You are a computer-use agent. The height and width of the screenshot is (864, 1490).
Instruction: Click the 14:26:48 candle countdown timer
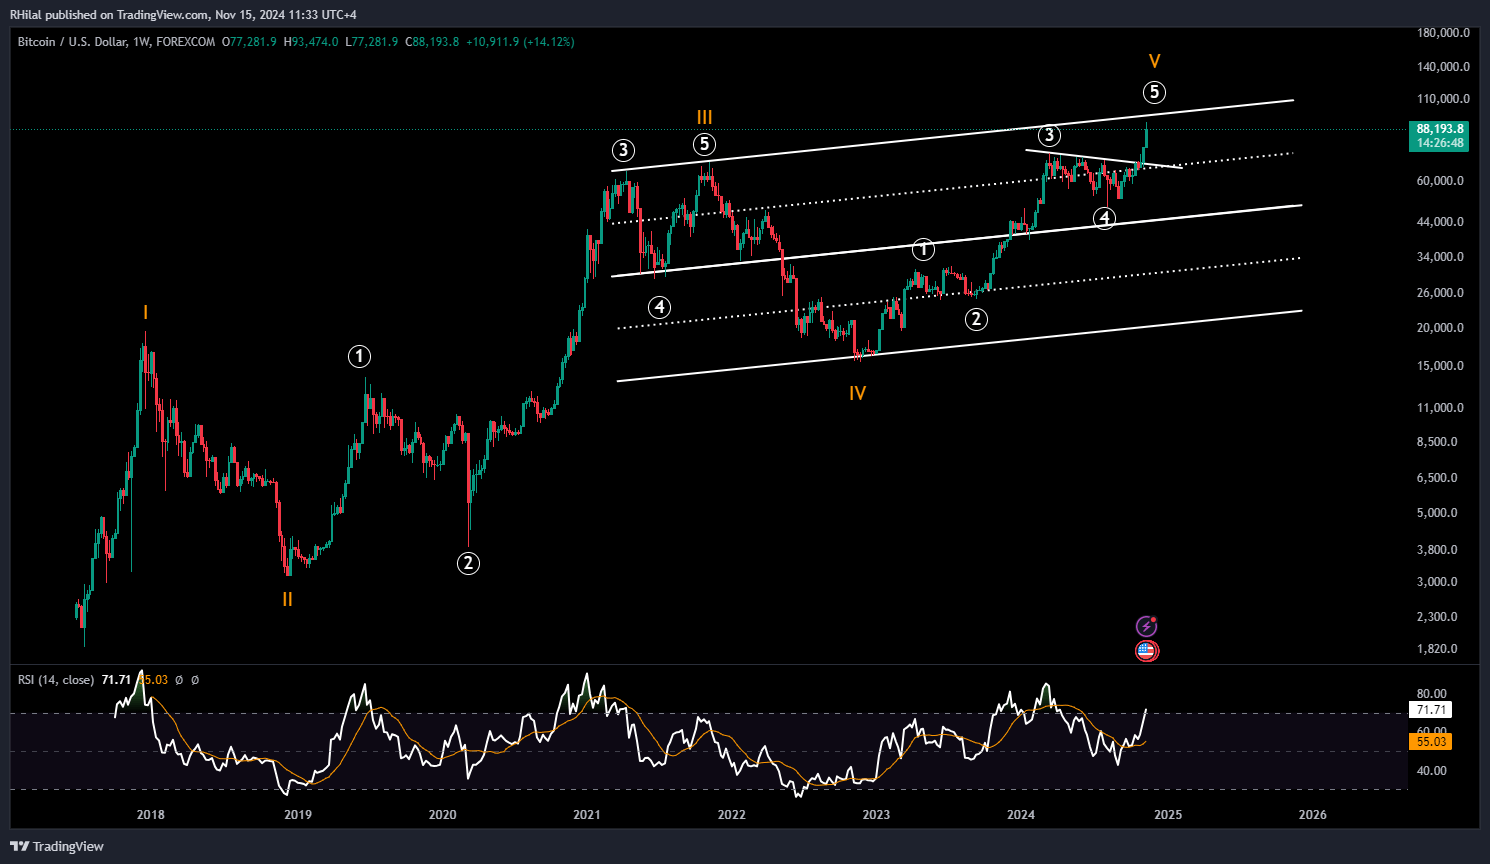pos(1440,143)
